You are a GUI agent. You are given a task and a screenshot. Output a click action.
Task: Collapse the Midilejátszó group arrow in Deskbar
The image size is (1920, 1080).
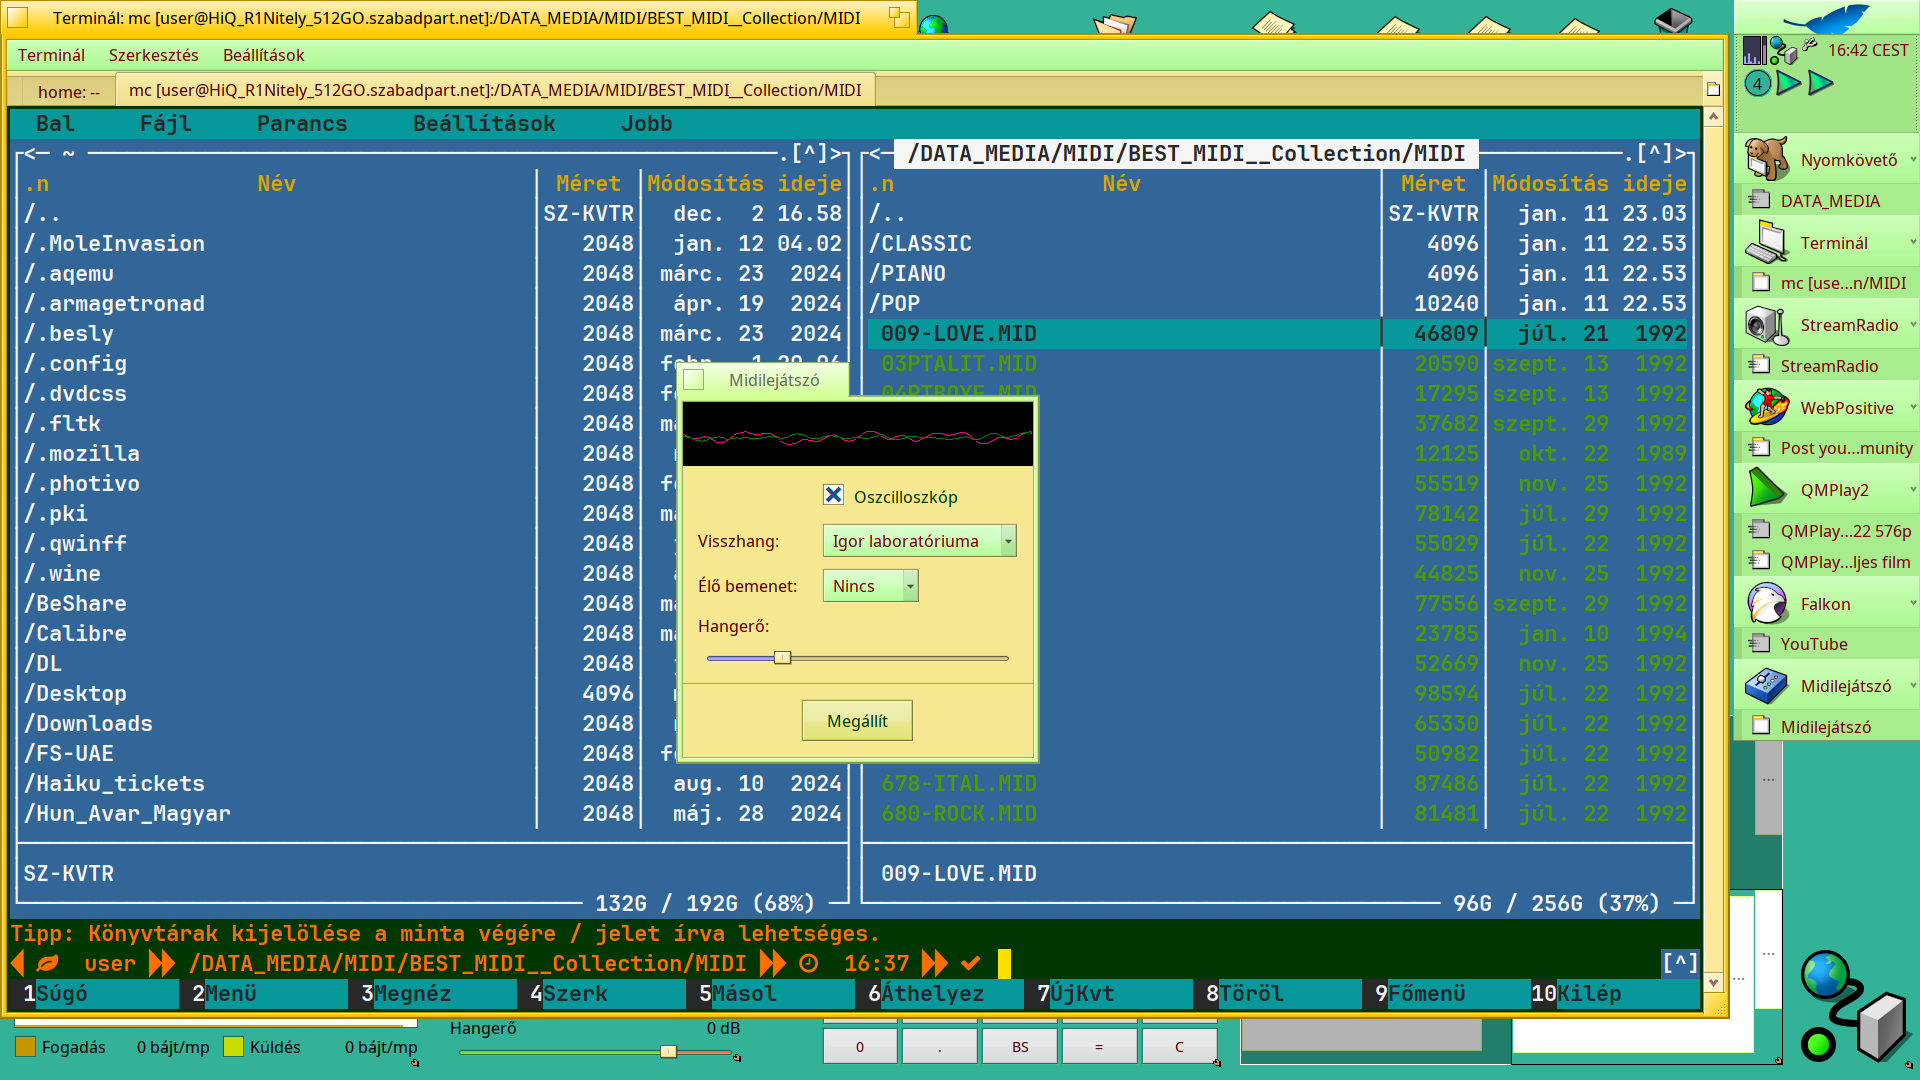click(1912, 685)
